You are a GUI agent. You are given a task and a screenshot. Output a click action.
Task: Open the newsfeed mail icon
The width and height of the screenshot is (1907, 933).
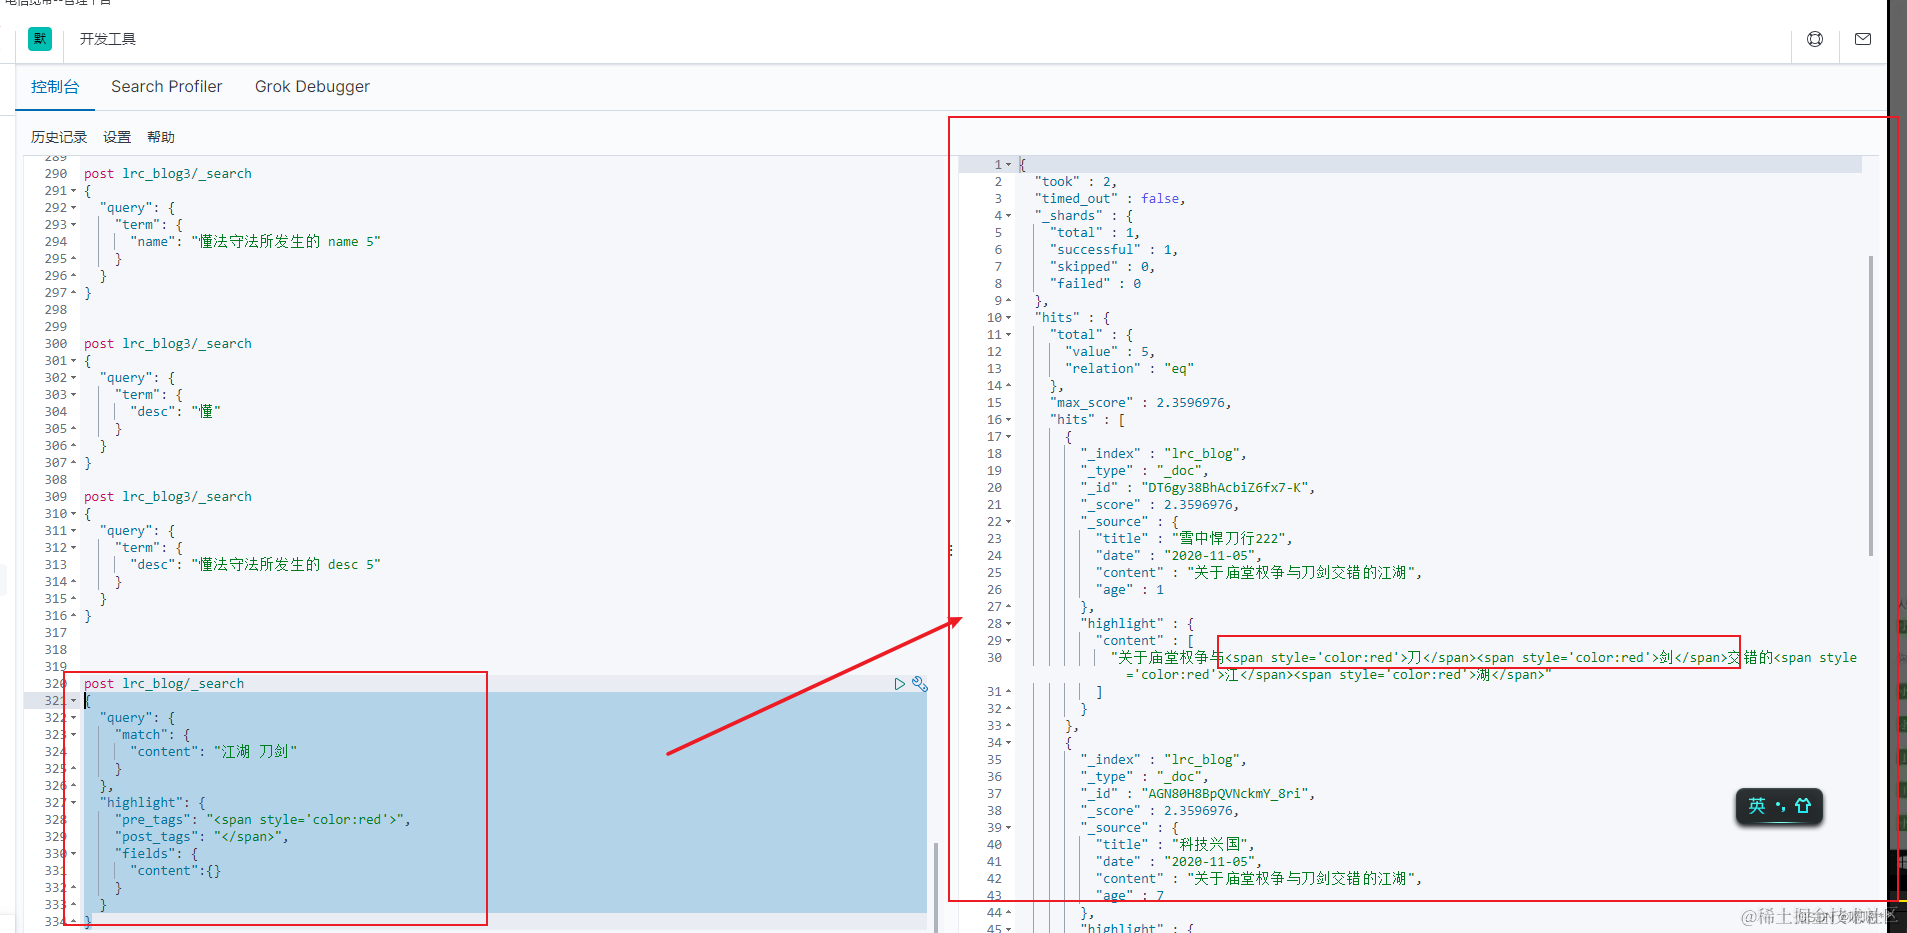[x=1863, y=39]
